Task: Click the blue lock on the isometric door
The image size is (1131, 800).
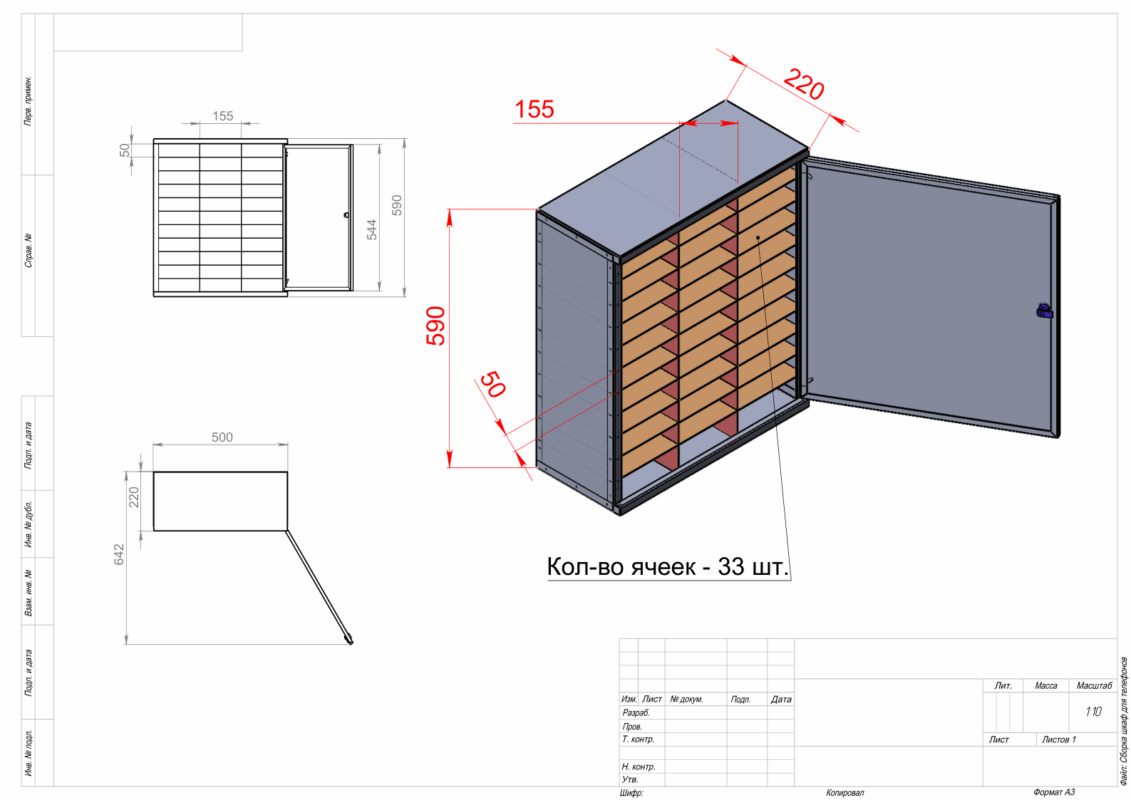Action: 1044,312
